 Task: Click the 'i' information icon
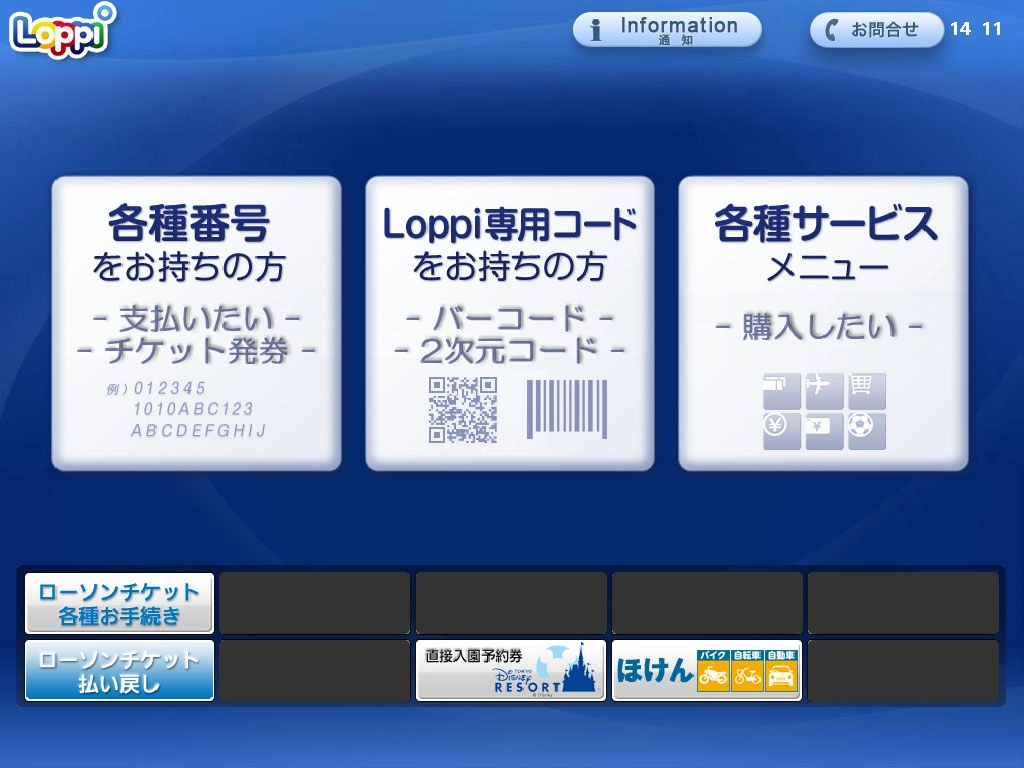tap(597, 30)
